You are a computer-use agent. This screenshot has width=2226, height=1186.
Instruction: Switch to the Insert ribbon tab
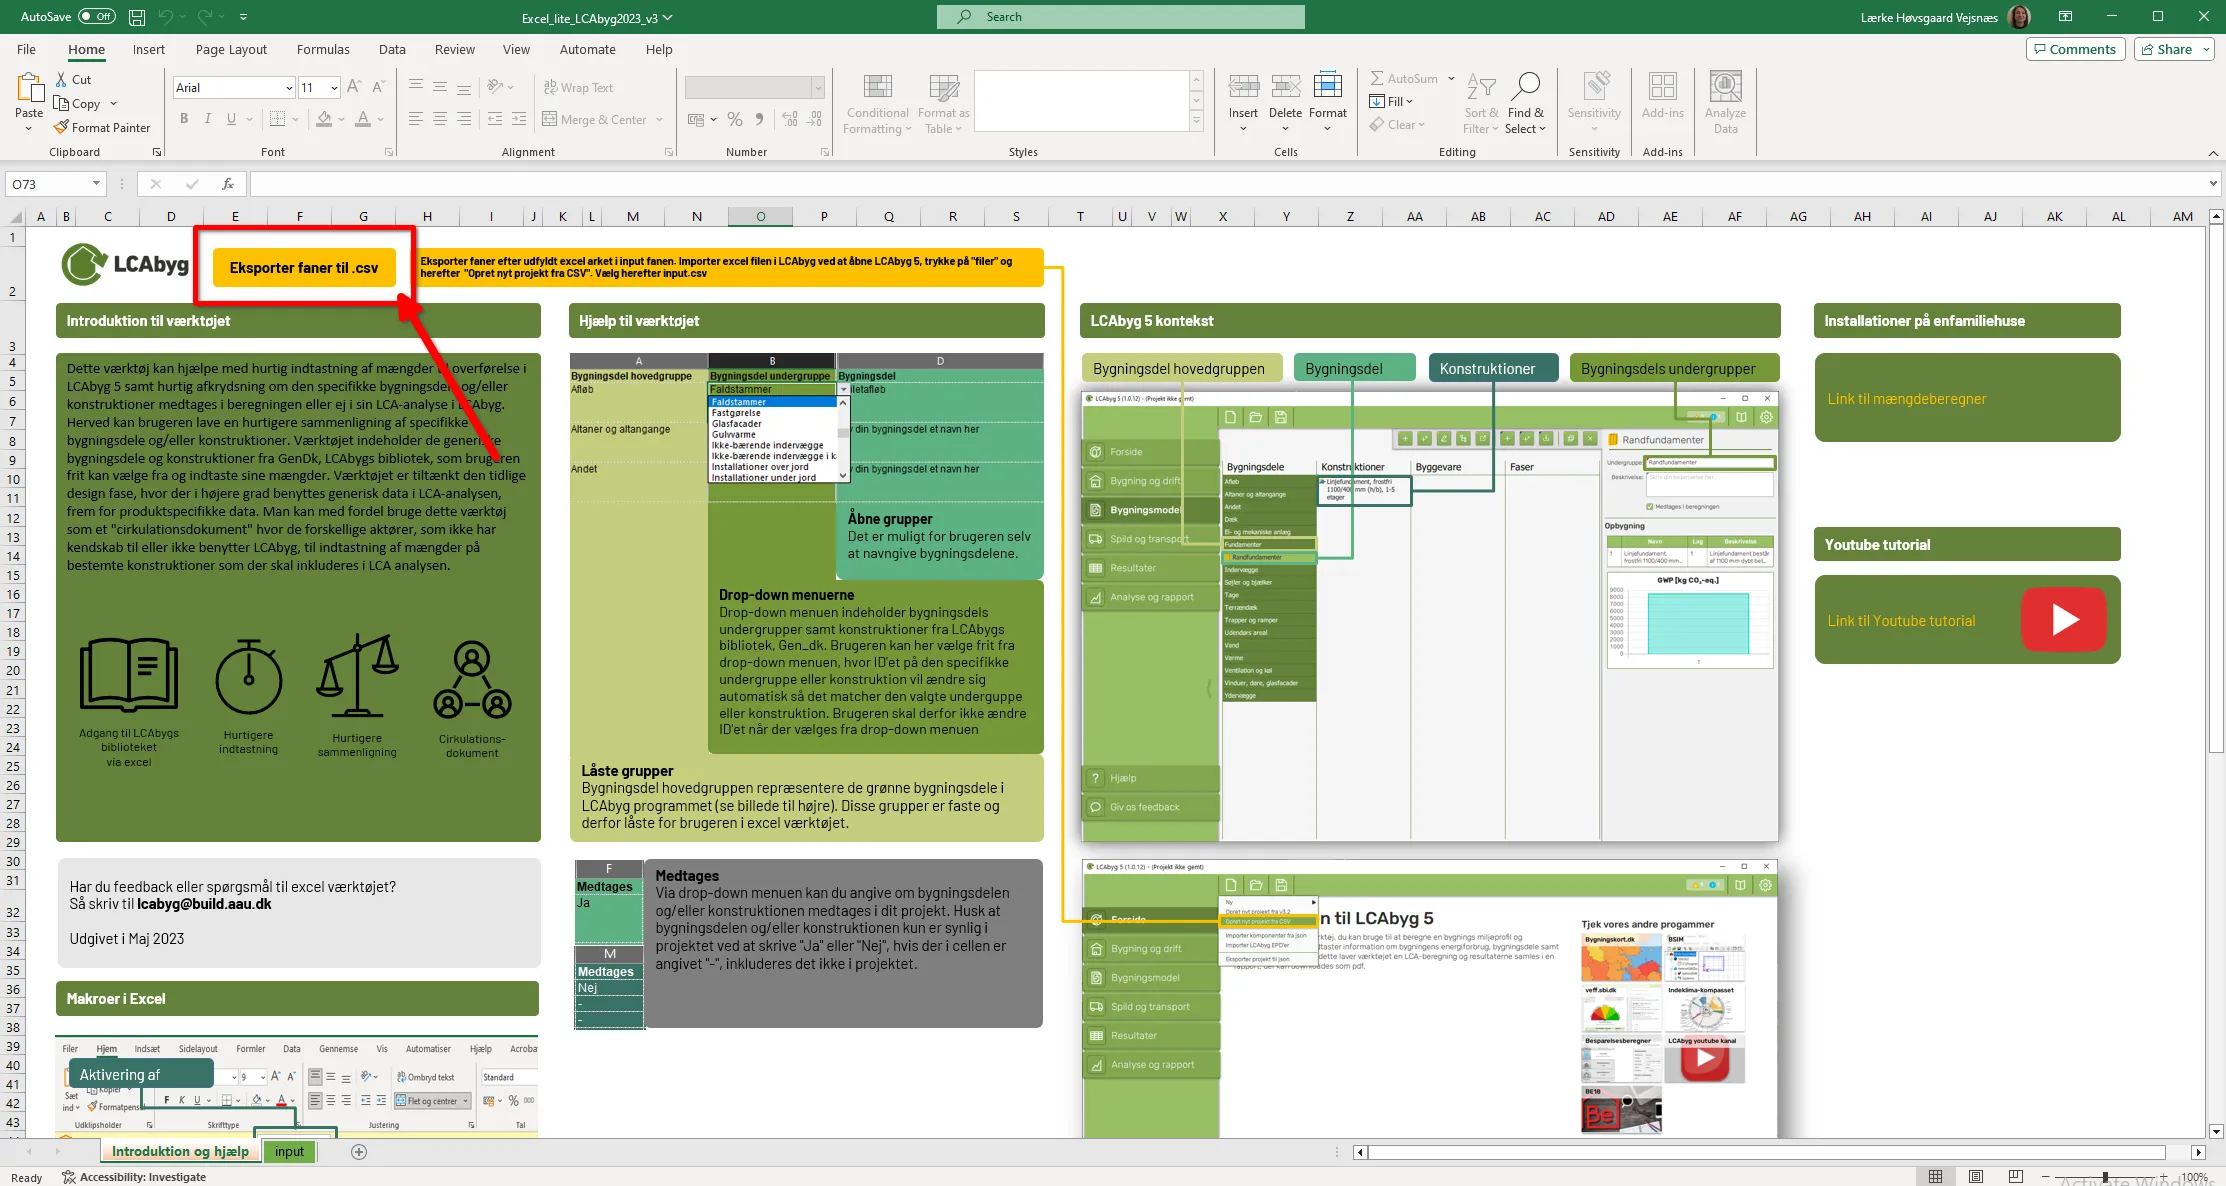tap(149, 49)
